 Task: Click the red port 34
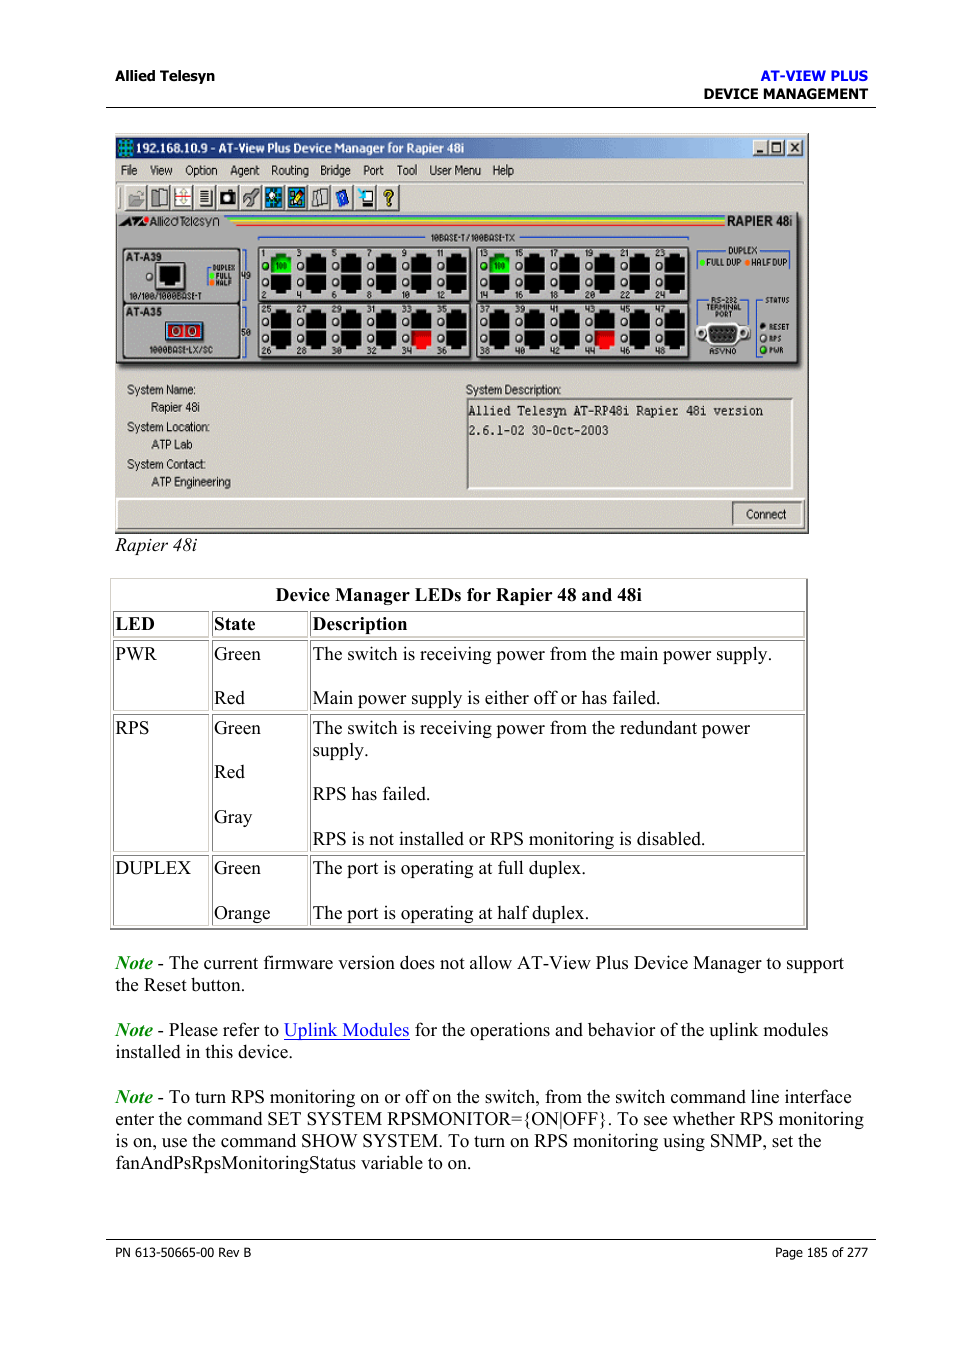click(421, 339)
